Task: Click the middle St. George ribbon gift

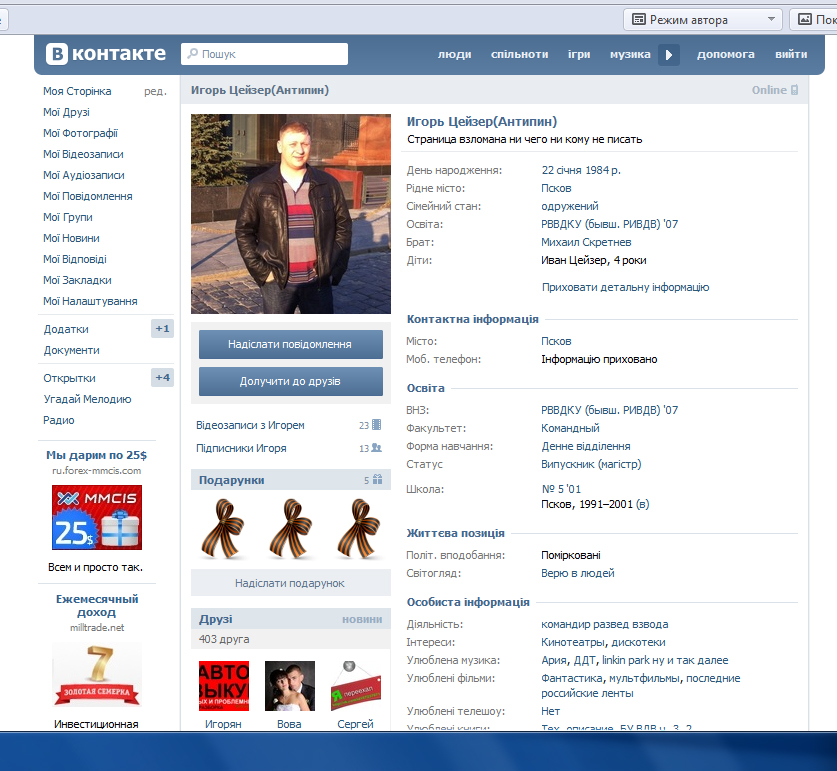Action: point(290,529)
